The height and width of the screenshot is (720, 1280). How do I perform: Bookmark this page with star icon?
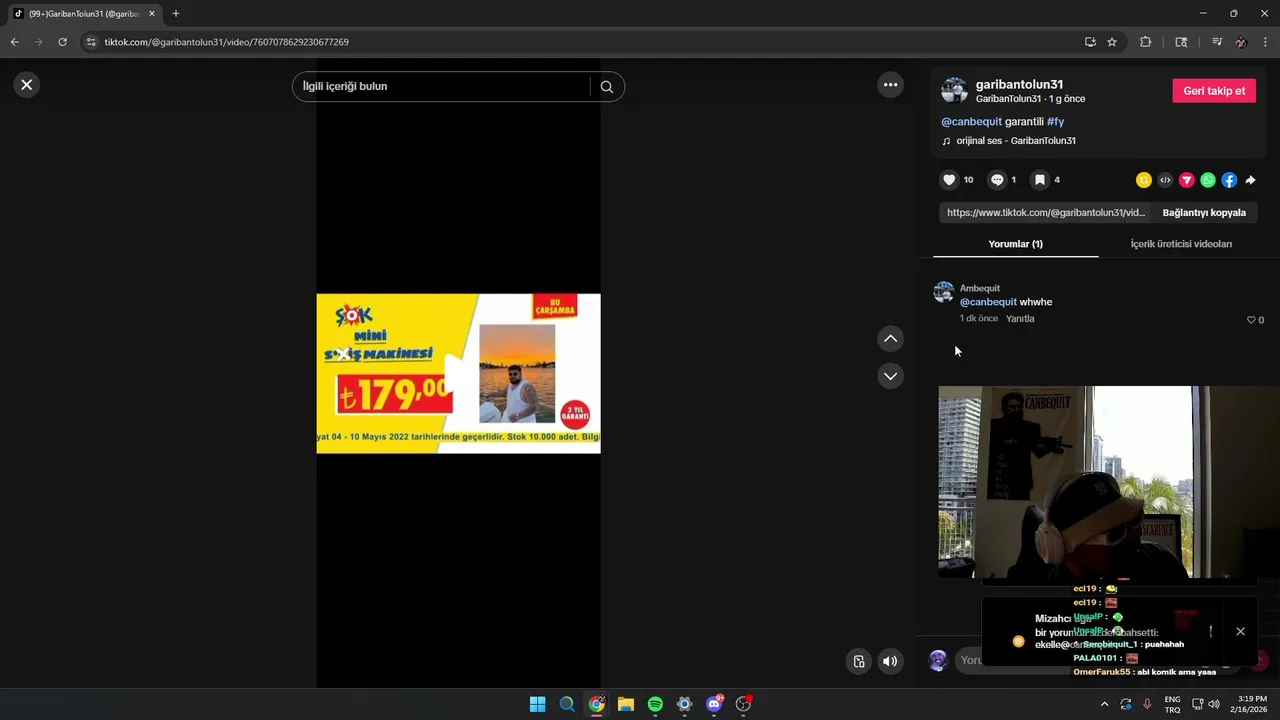1112,42
